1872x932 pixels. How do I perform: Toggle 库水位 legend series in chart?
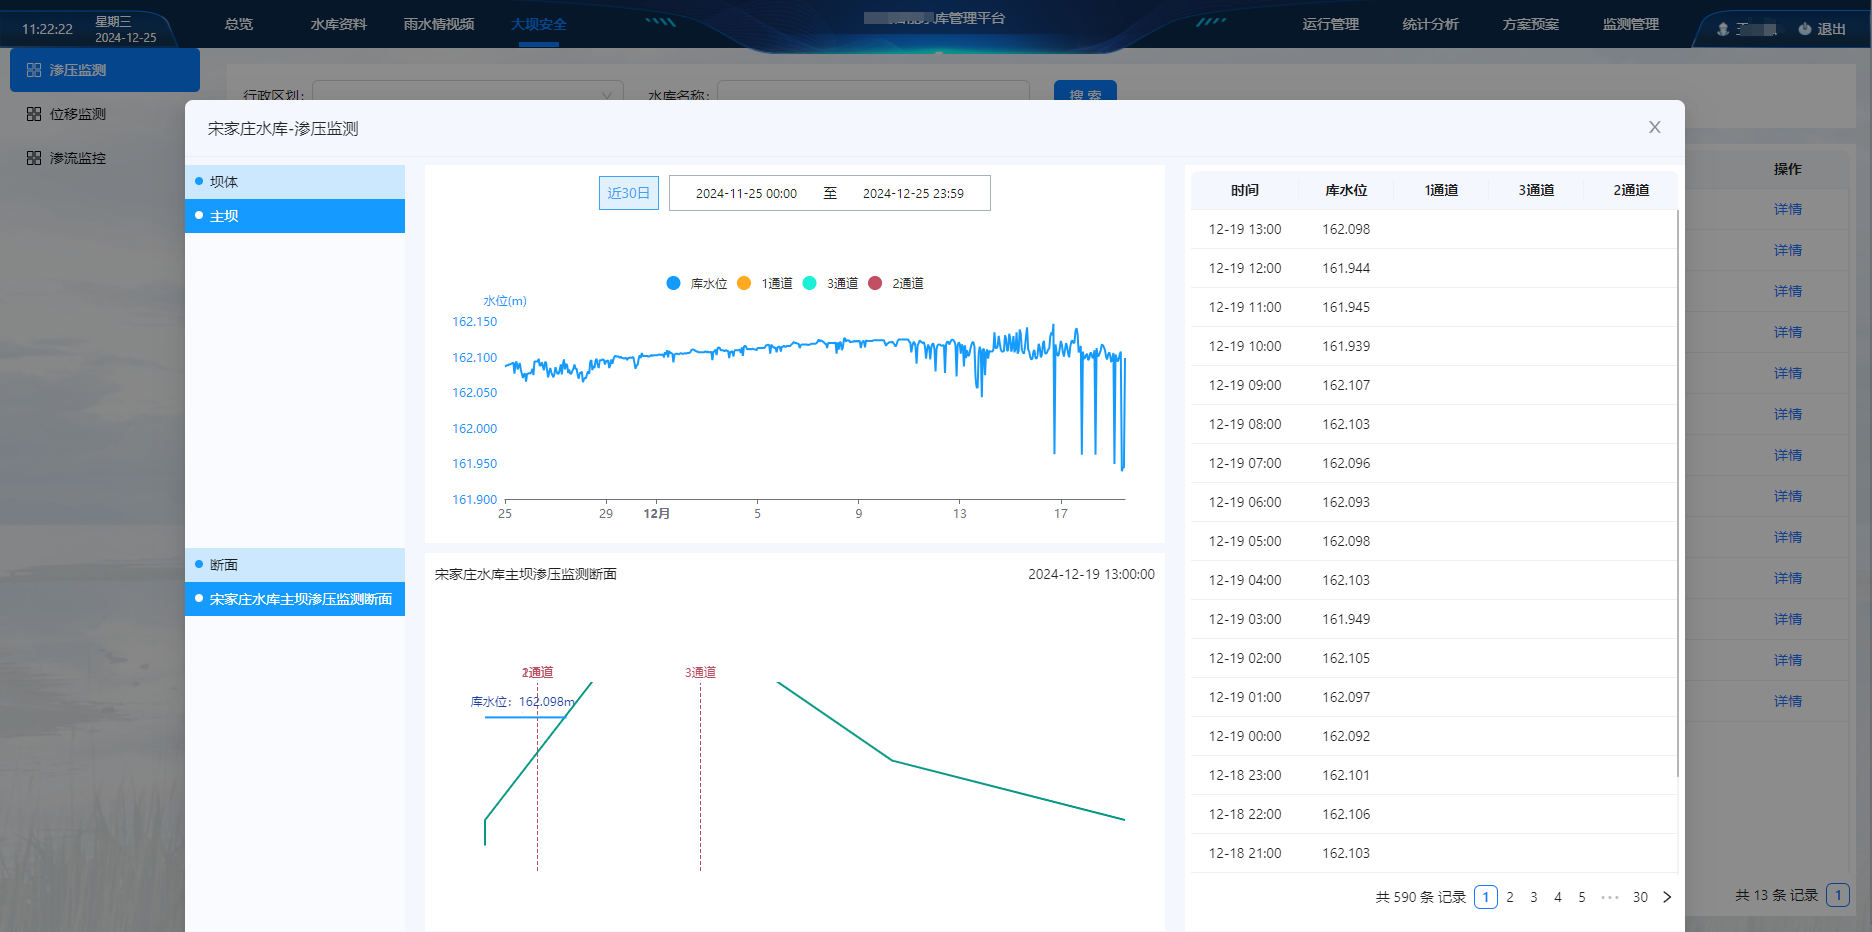(674, 283)
